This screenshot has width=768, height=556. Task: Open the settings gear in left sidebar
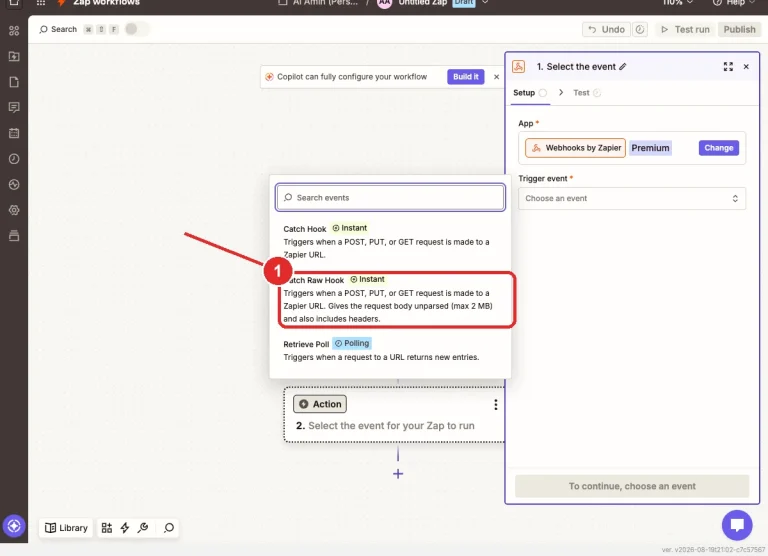[x=14, y=210]
